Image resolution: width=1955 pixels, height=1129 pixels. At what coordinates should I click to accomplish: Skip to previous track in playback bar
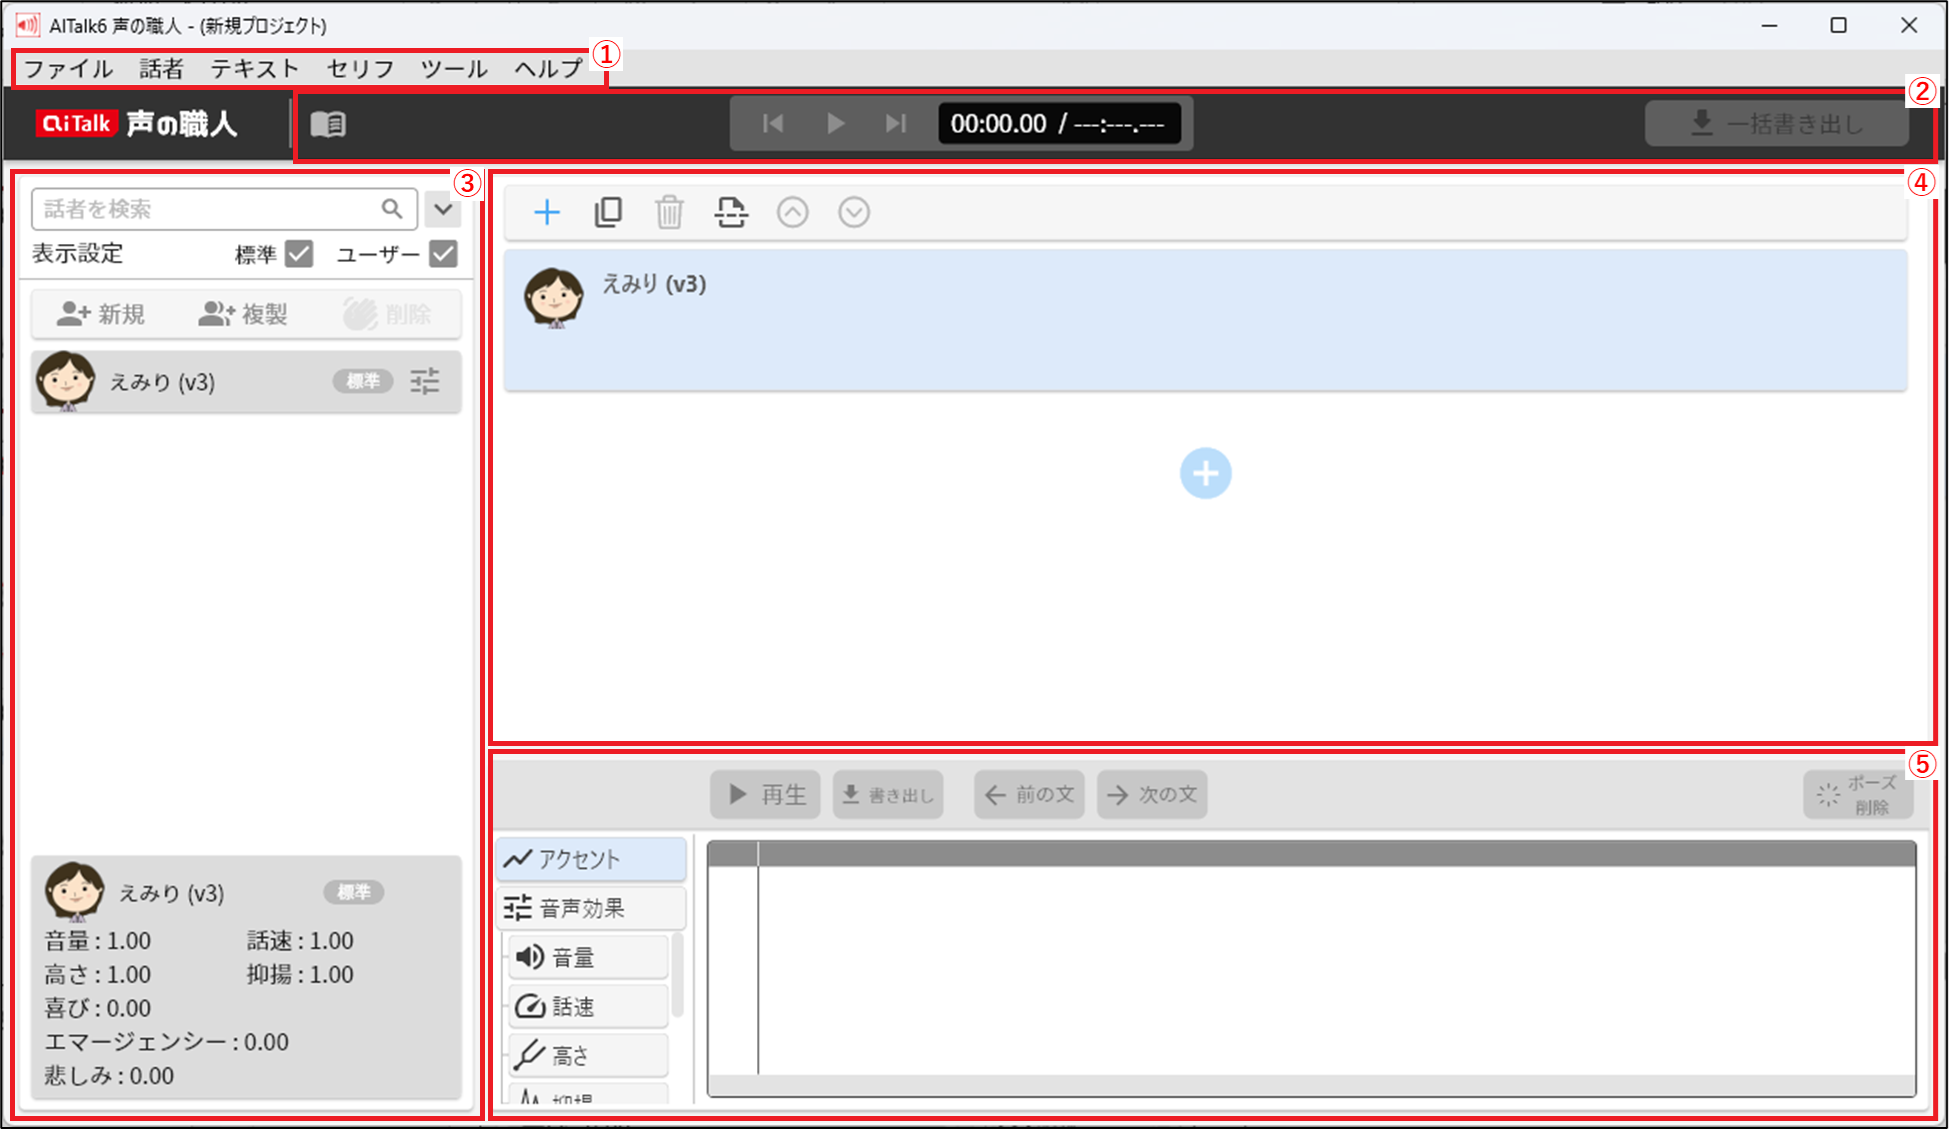click(773, 124)
